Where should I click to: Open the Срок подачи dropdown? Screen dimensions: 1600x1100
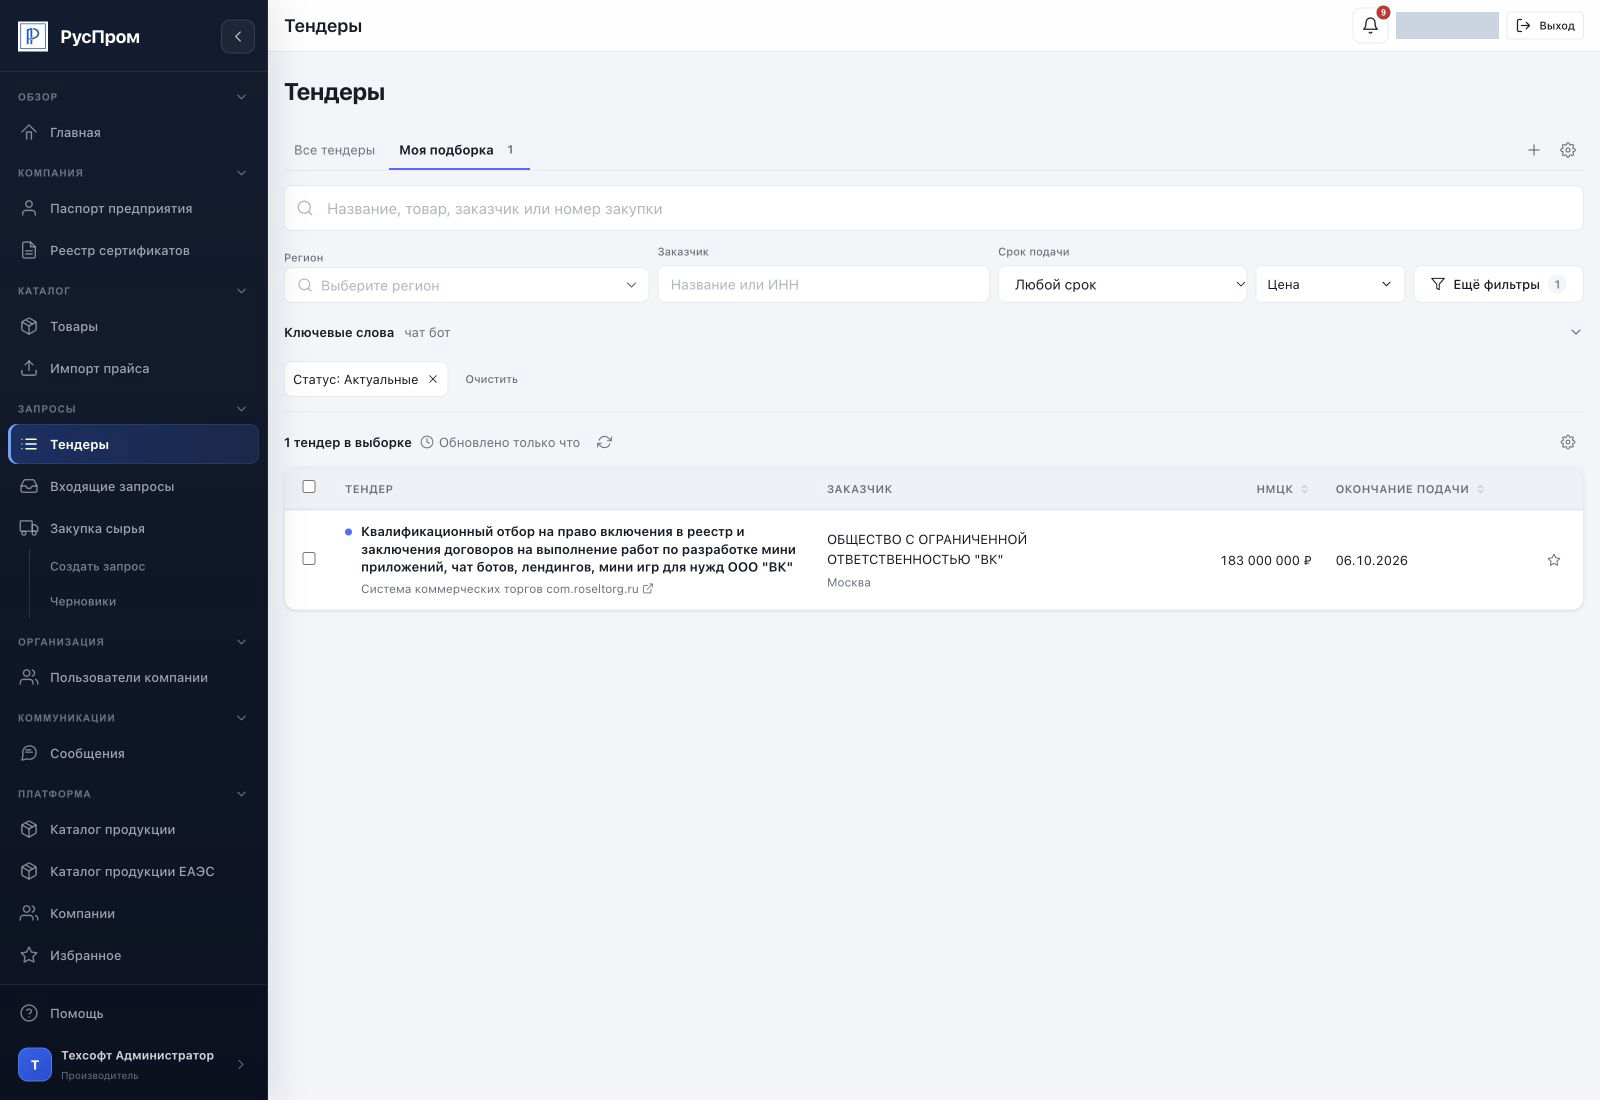tap(1122, 284)
